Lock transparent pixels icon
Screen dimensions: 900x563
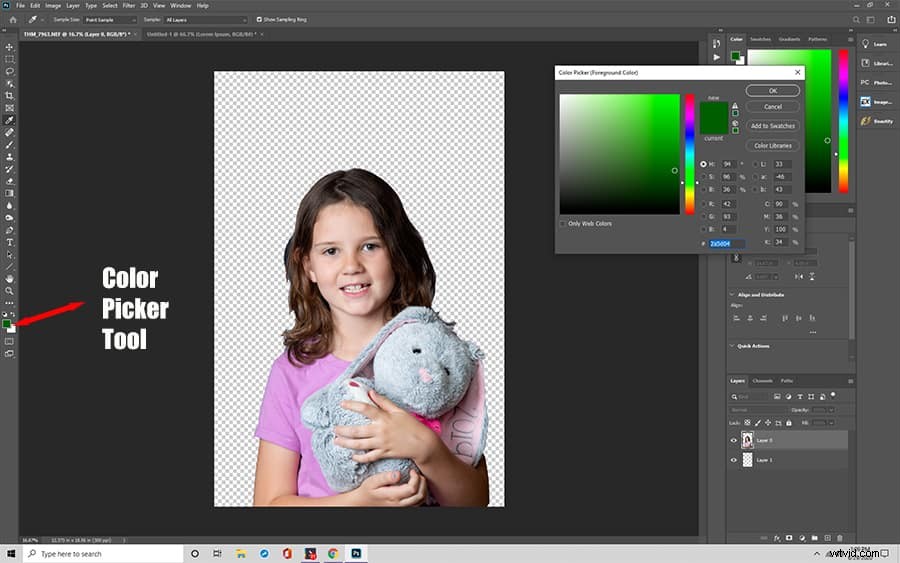pyautogui.click(x=747, y=423)
